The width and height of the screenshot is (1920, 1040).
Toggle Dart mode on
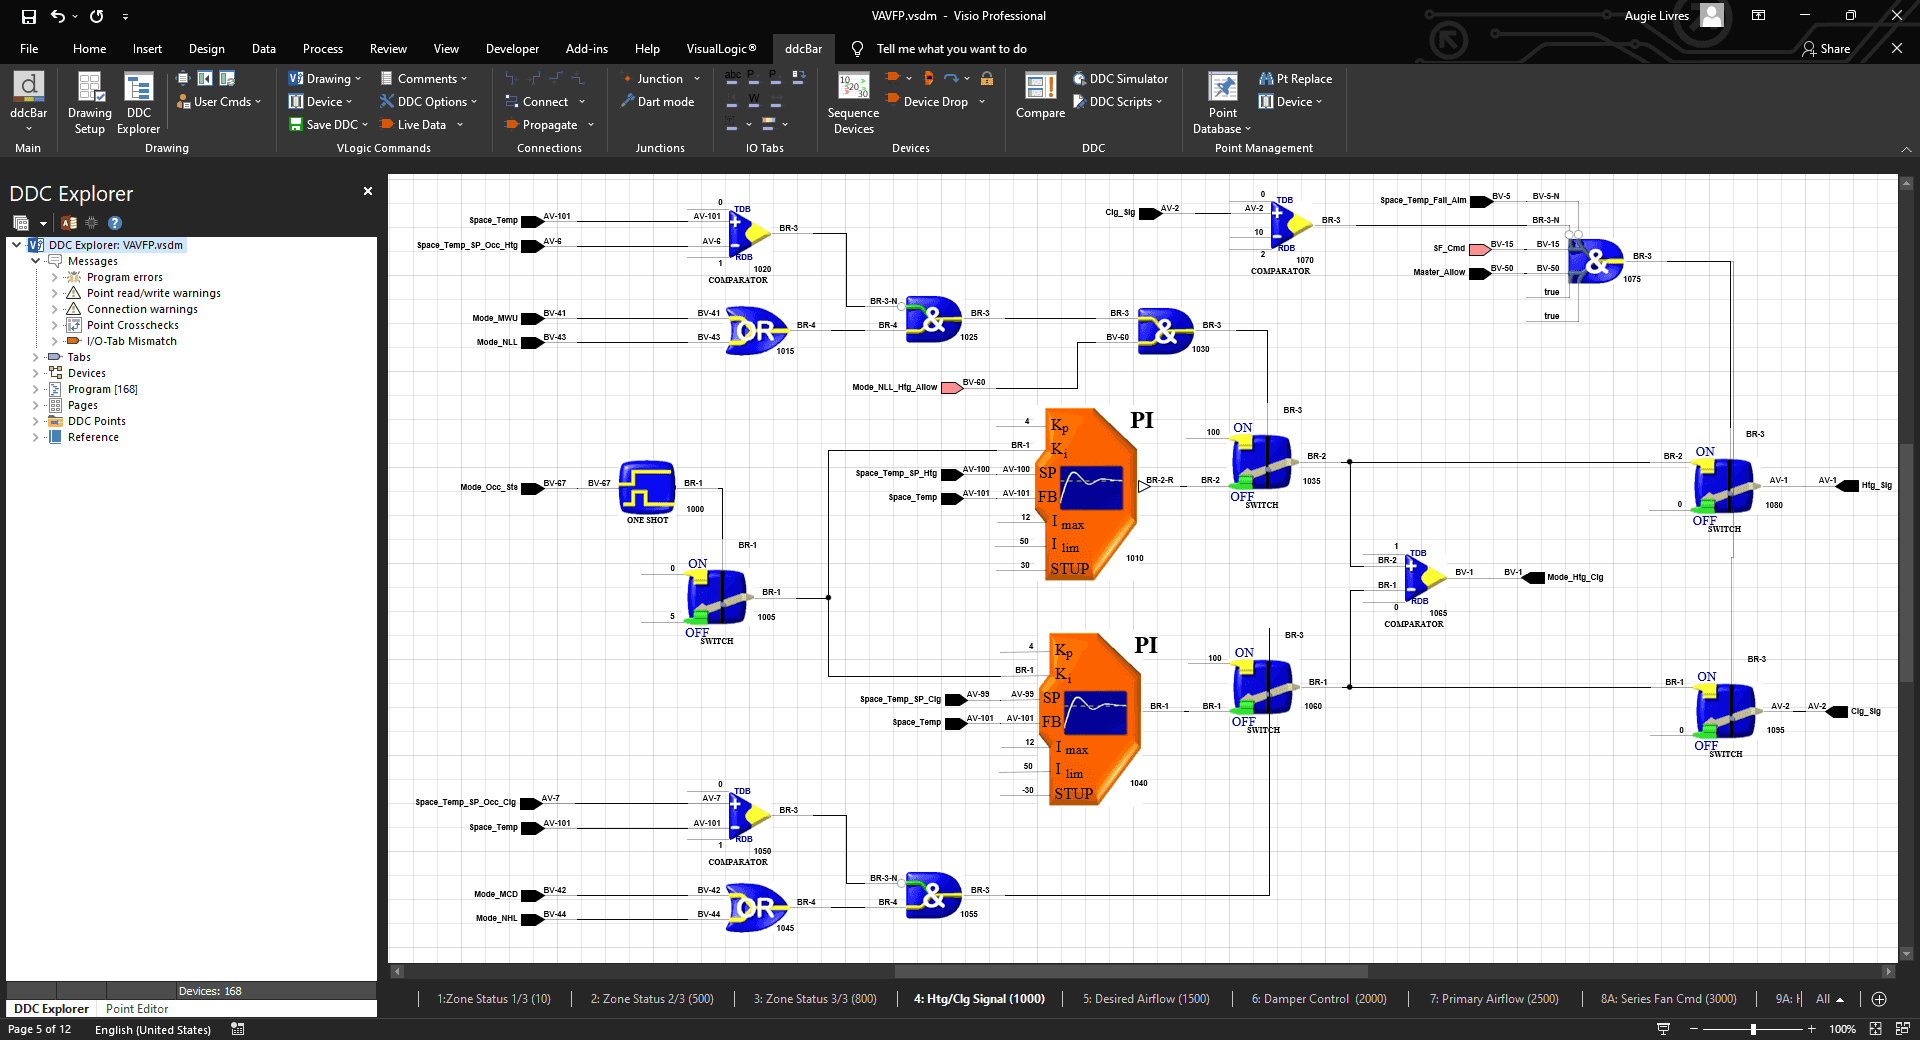pos(657,102)
